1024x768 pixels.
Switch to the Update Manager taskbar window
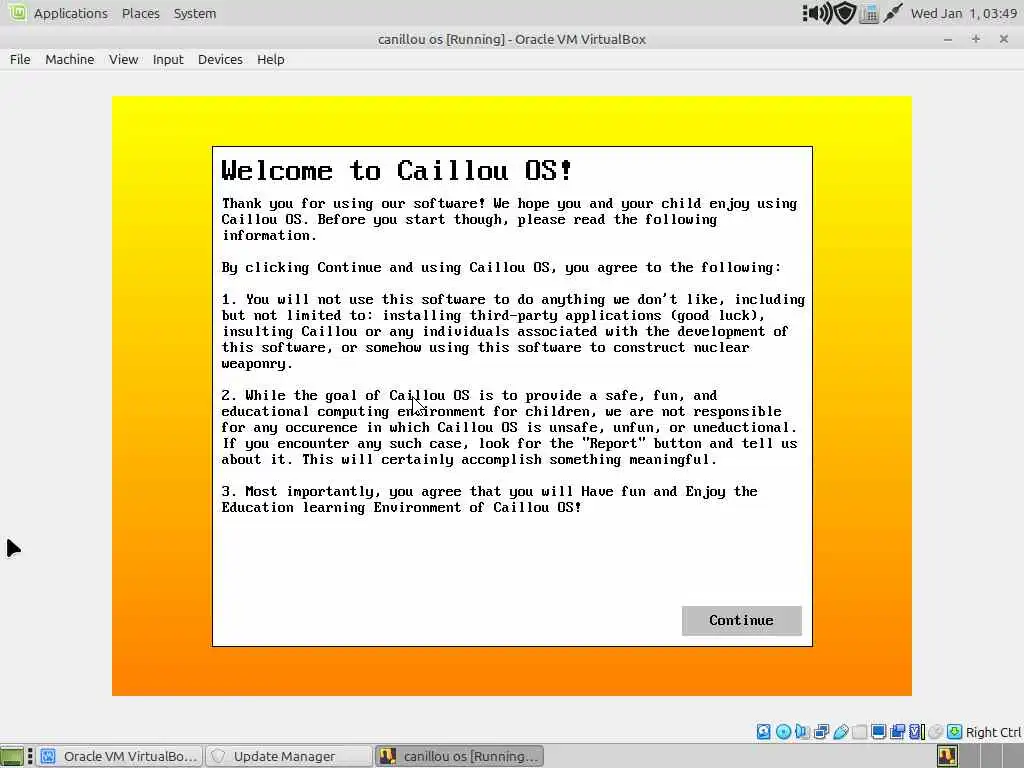click(x=289, y=756)
